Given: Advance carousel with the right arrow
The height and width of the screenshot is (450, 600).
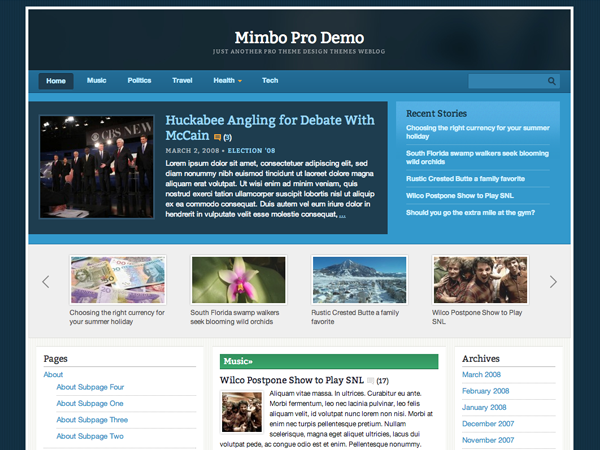Looking at the screenshot, I should click(x=553, y=282).
